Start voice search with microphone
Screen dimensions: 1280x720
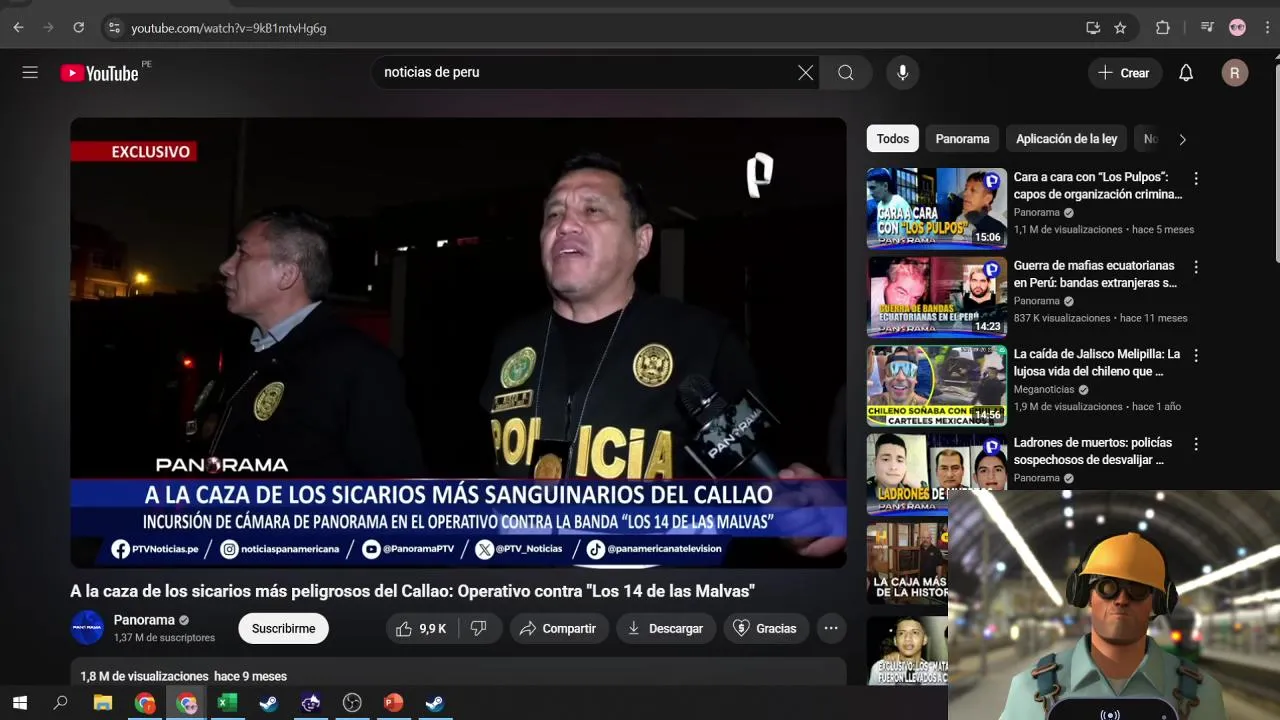point(902,73)
